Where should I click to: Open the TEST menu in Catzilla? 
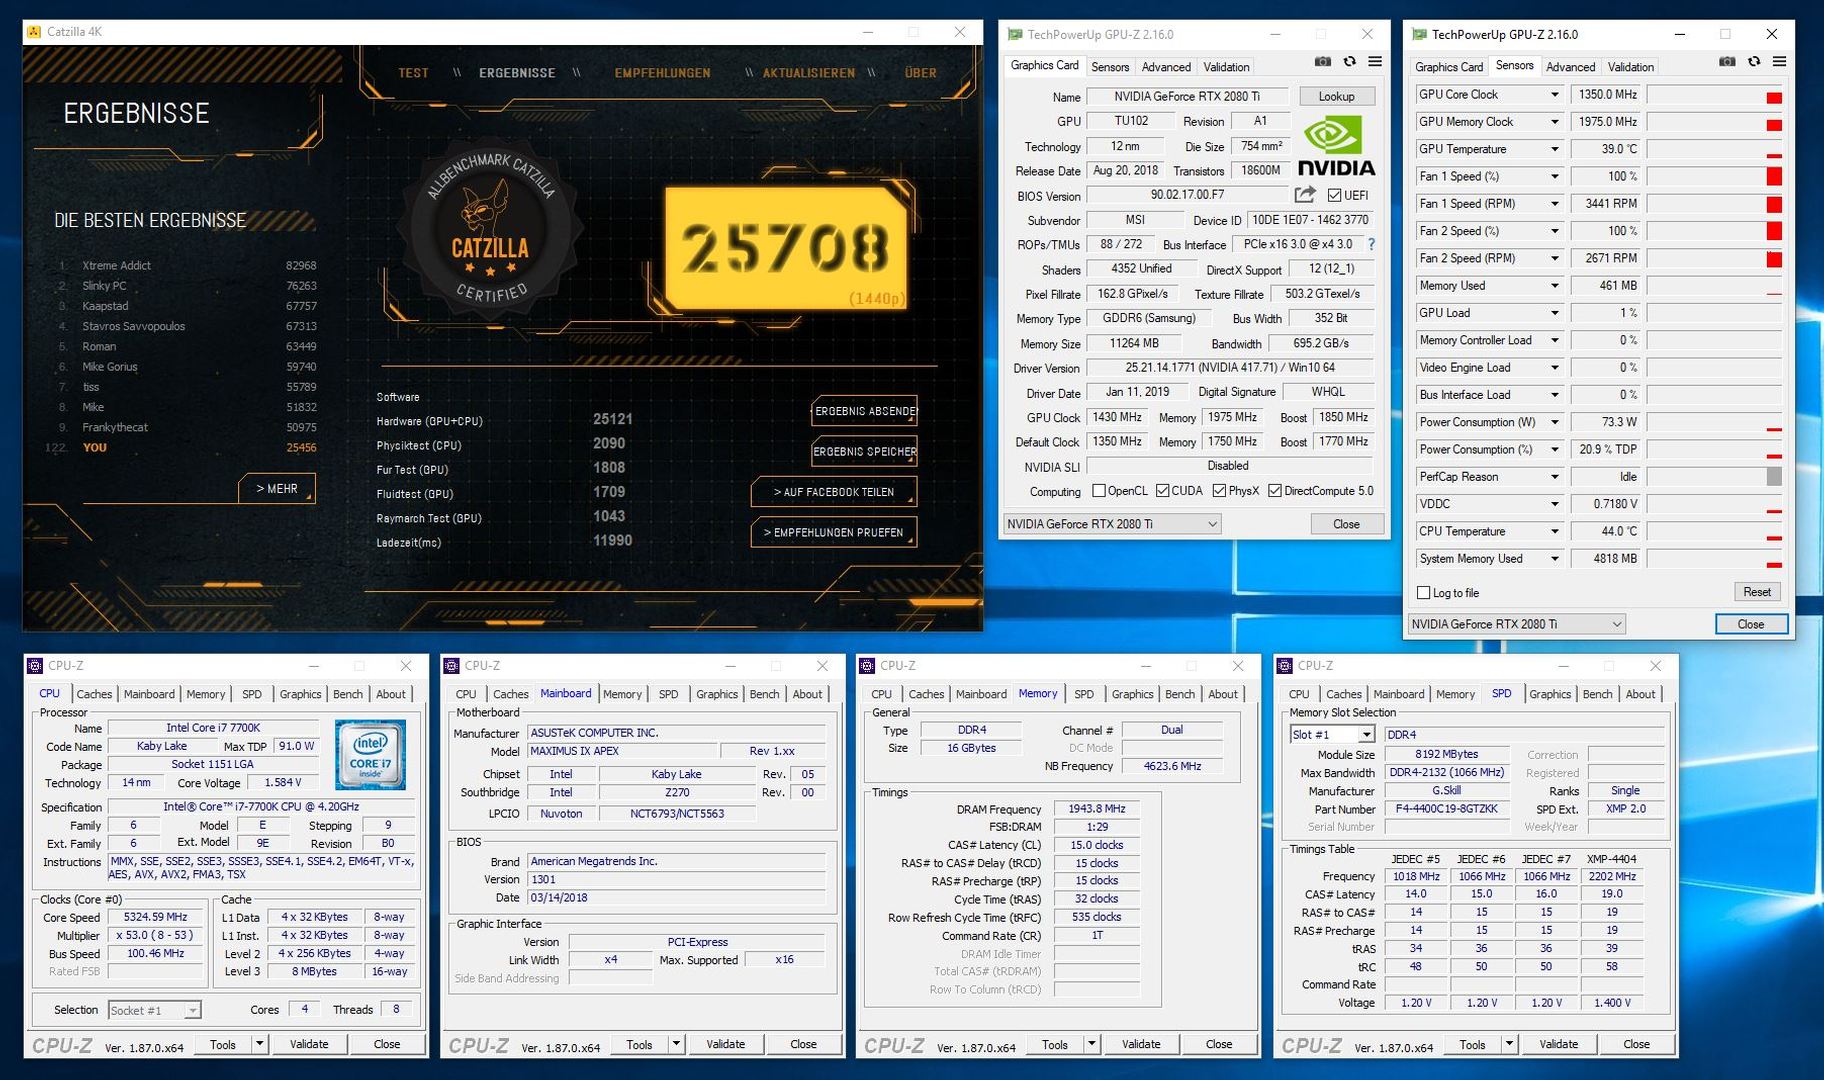[x=413, y=73]
